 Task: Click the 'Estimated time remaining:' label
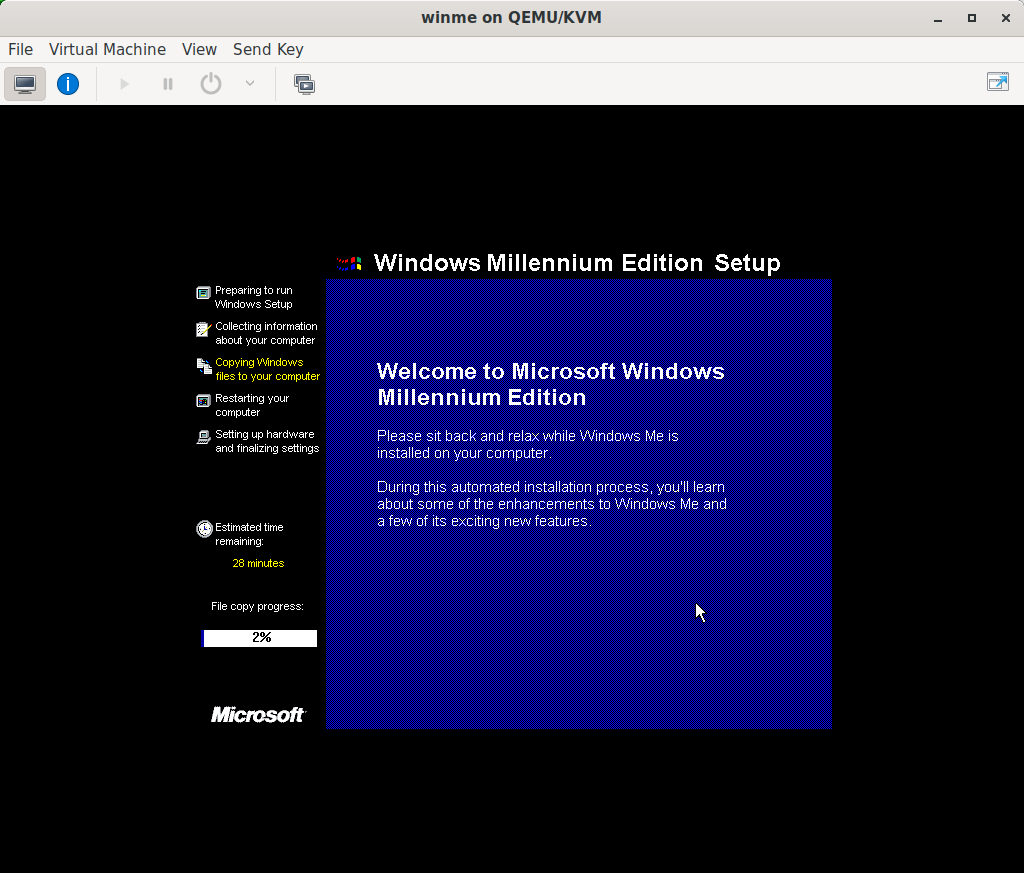click(249, 534)
